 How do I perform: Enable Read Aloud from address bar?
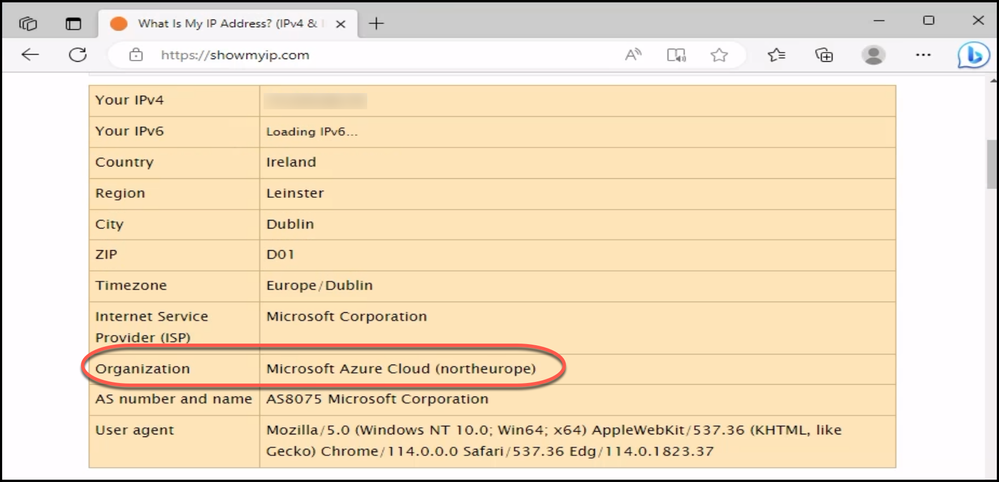(633, 55)
